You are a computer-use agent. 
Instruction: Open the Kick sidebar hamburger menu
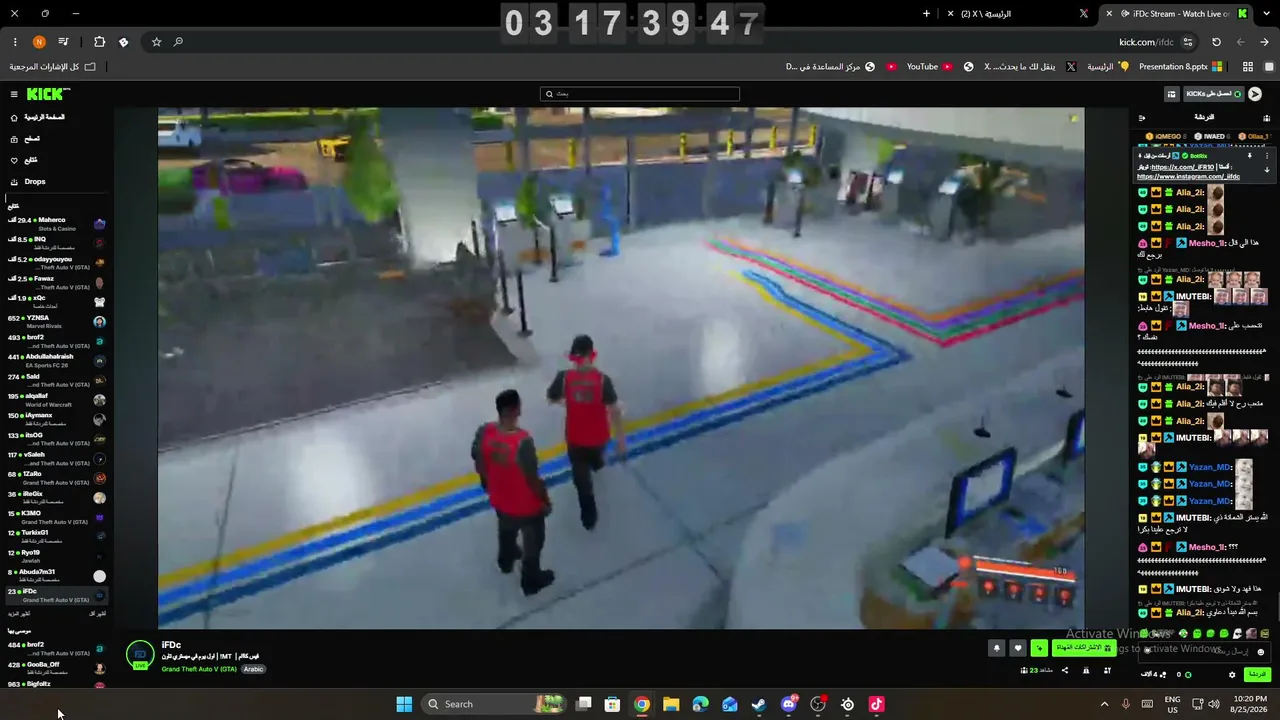coord(14,94)
